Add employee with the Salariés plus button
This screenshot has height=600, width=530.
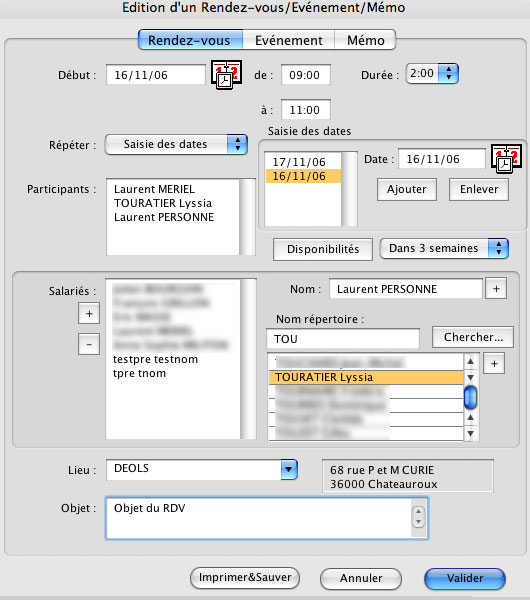(x=89, y=313)
